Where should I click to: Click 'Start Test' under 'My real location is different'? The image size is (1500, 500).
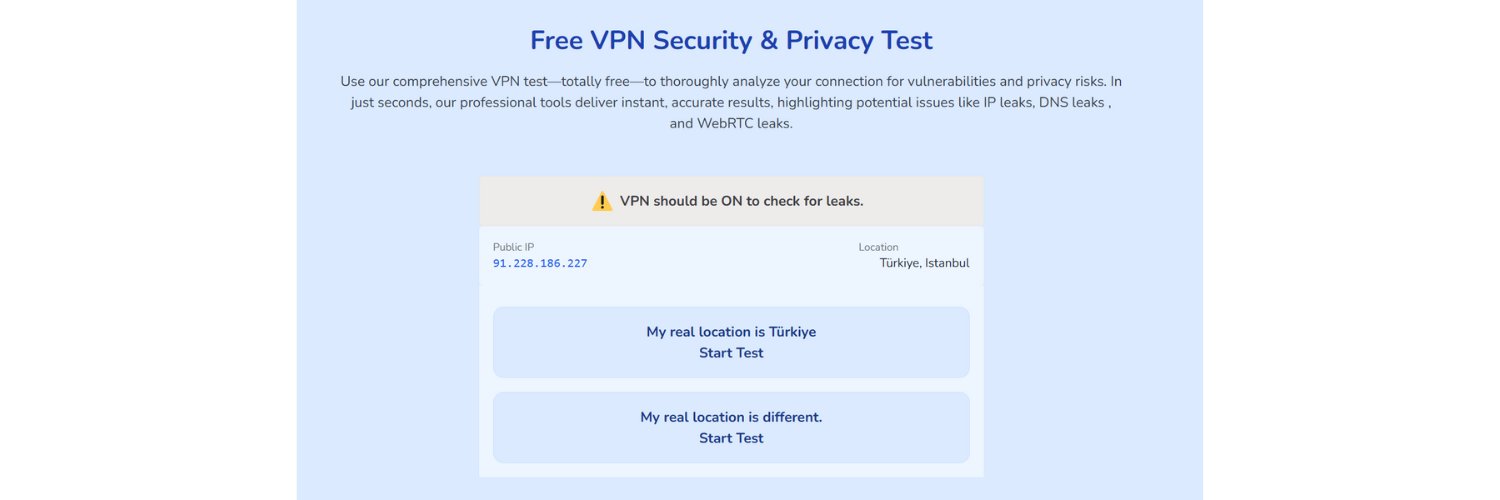pyautogui.click(x=731, y=438)
